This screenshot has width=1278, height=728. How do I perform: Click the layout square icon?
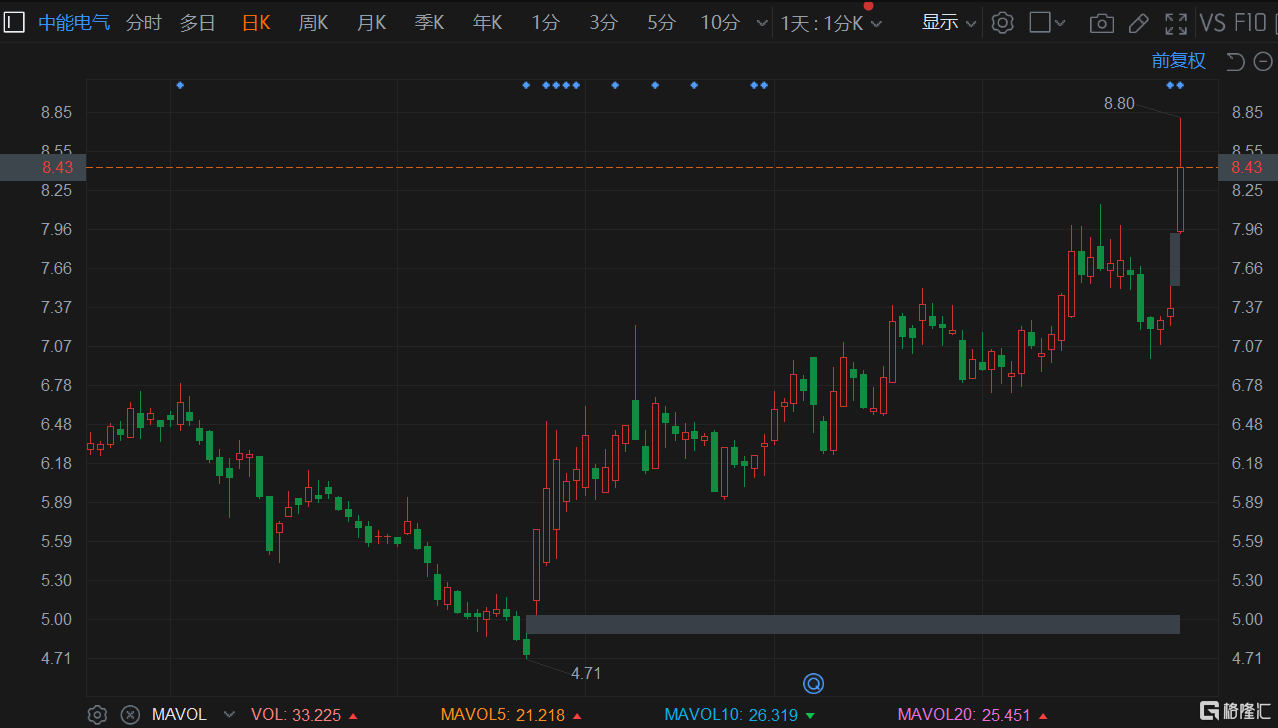coord(1040,22)
